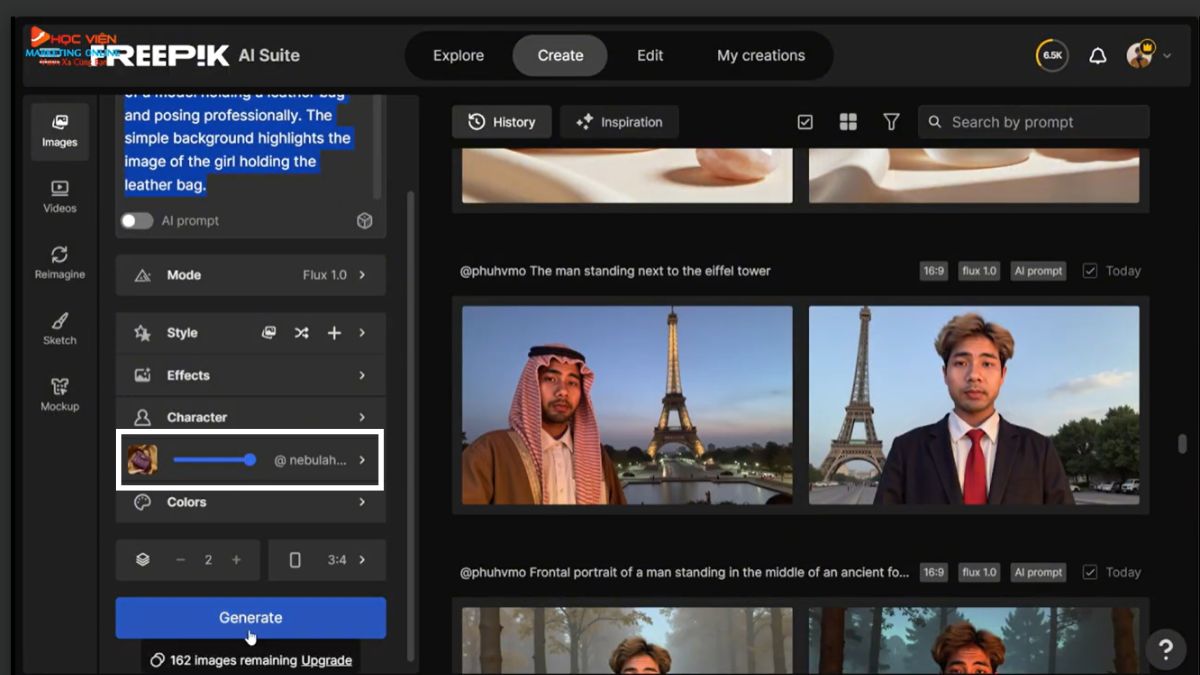Click the 16:9 tag on Eiffel tower row

coord(934,271)
